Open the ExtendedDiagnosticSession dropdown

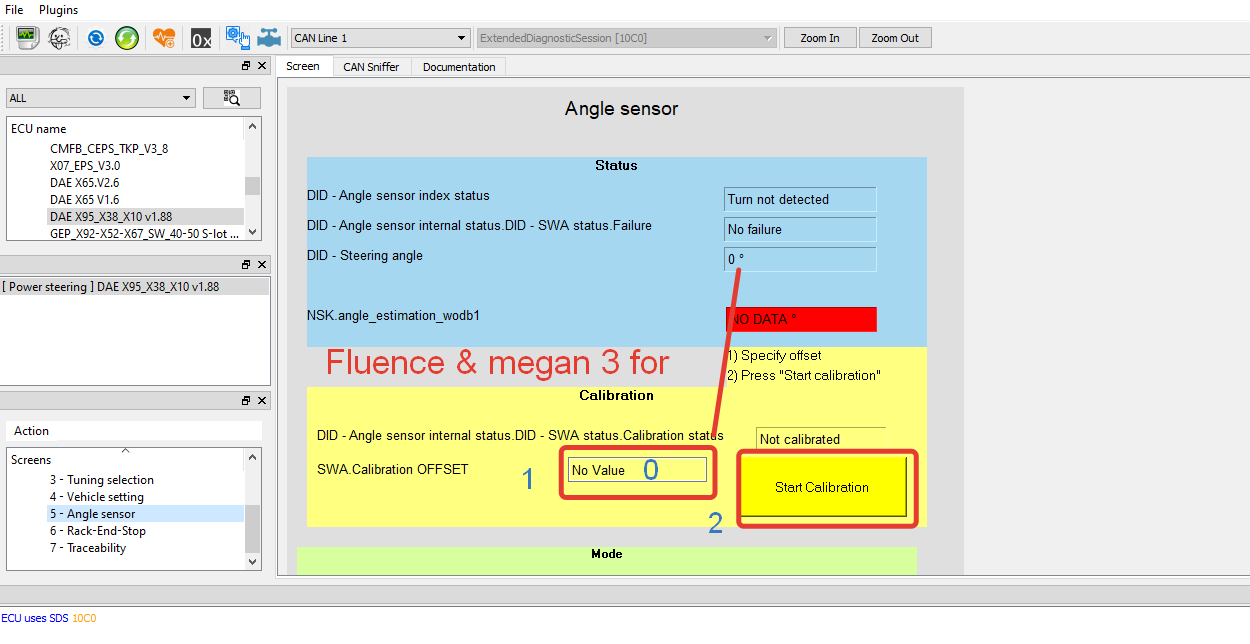[x=768, y=37]
